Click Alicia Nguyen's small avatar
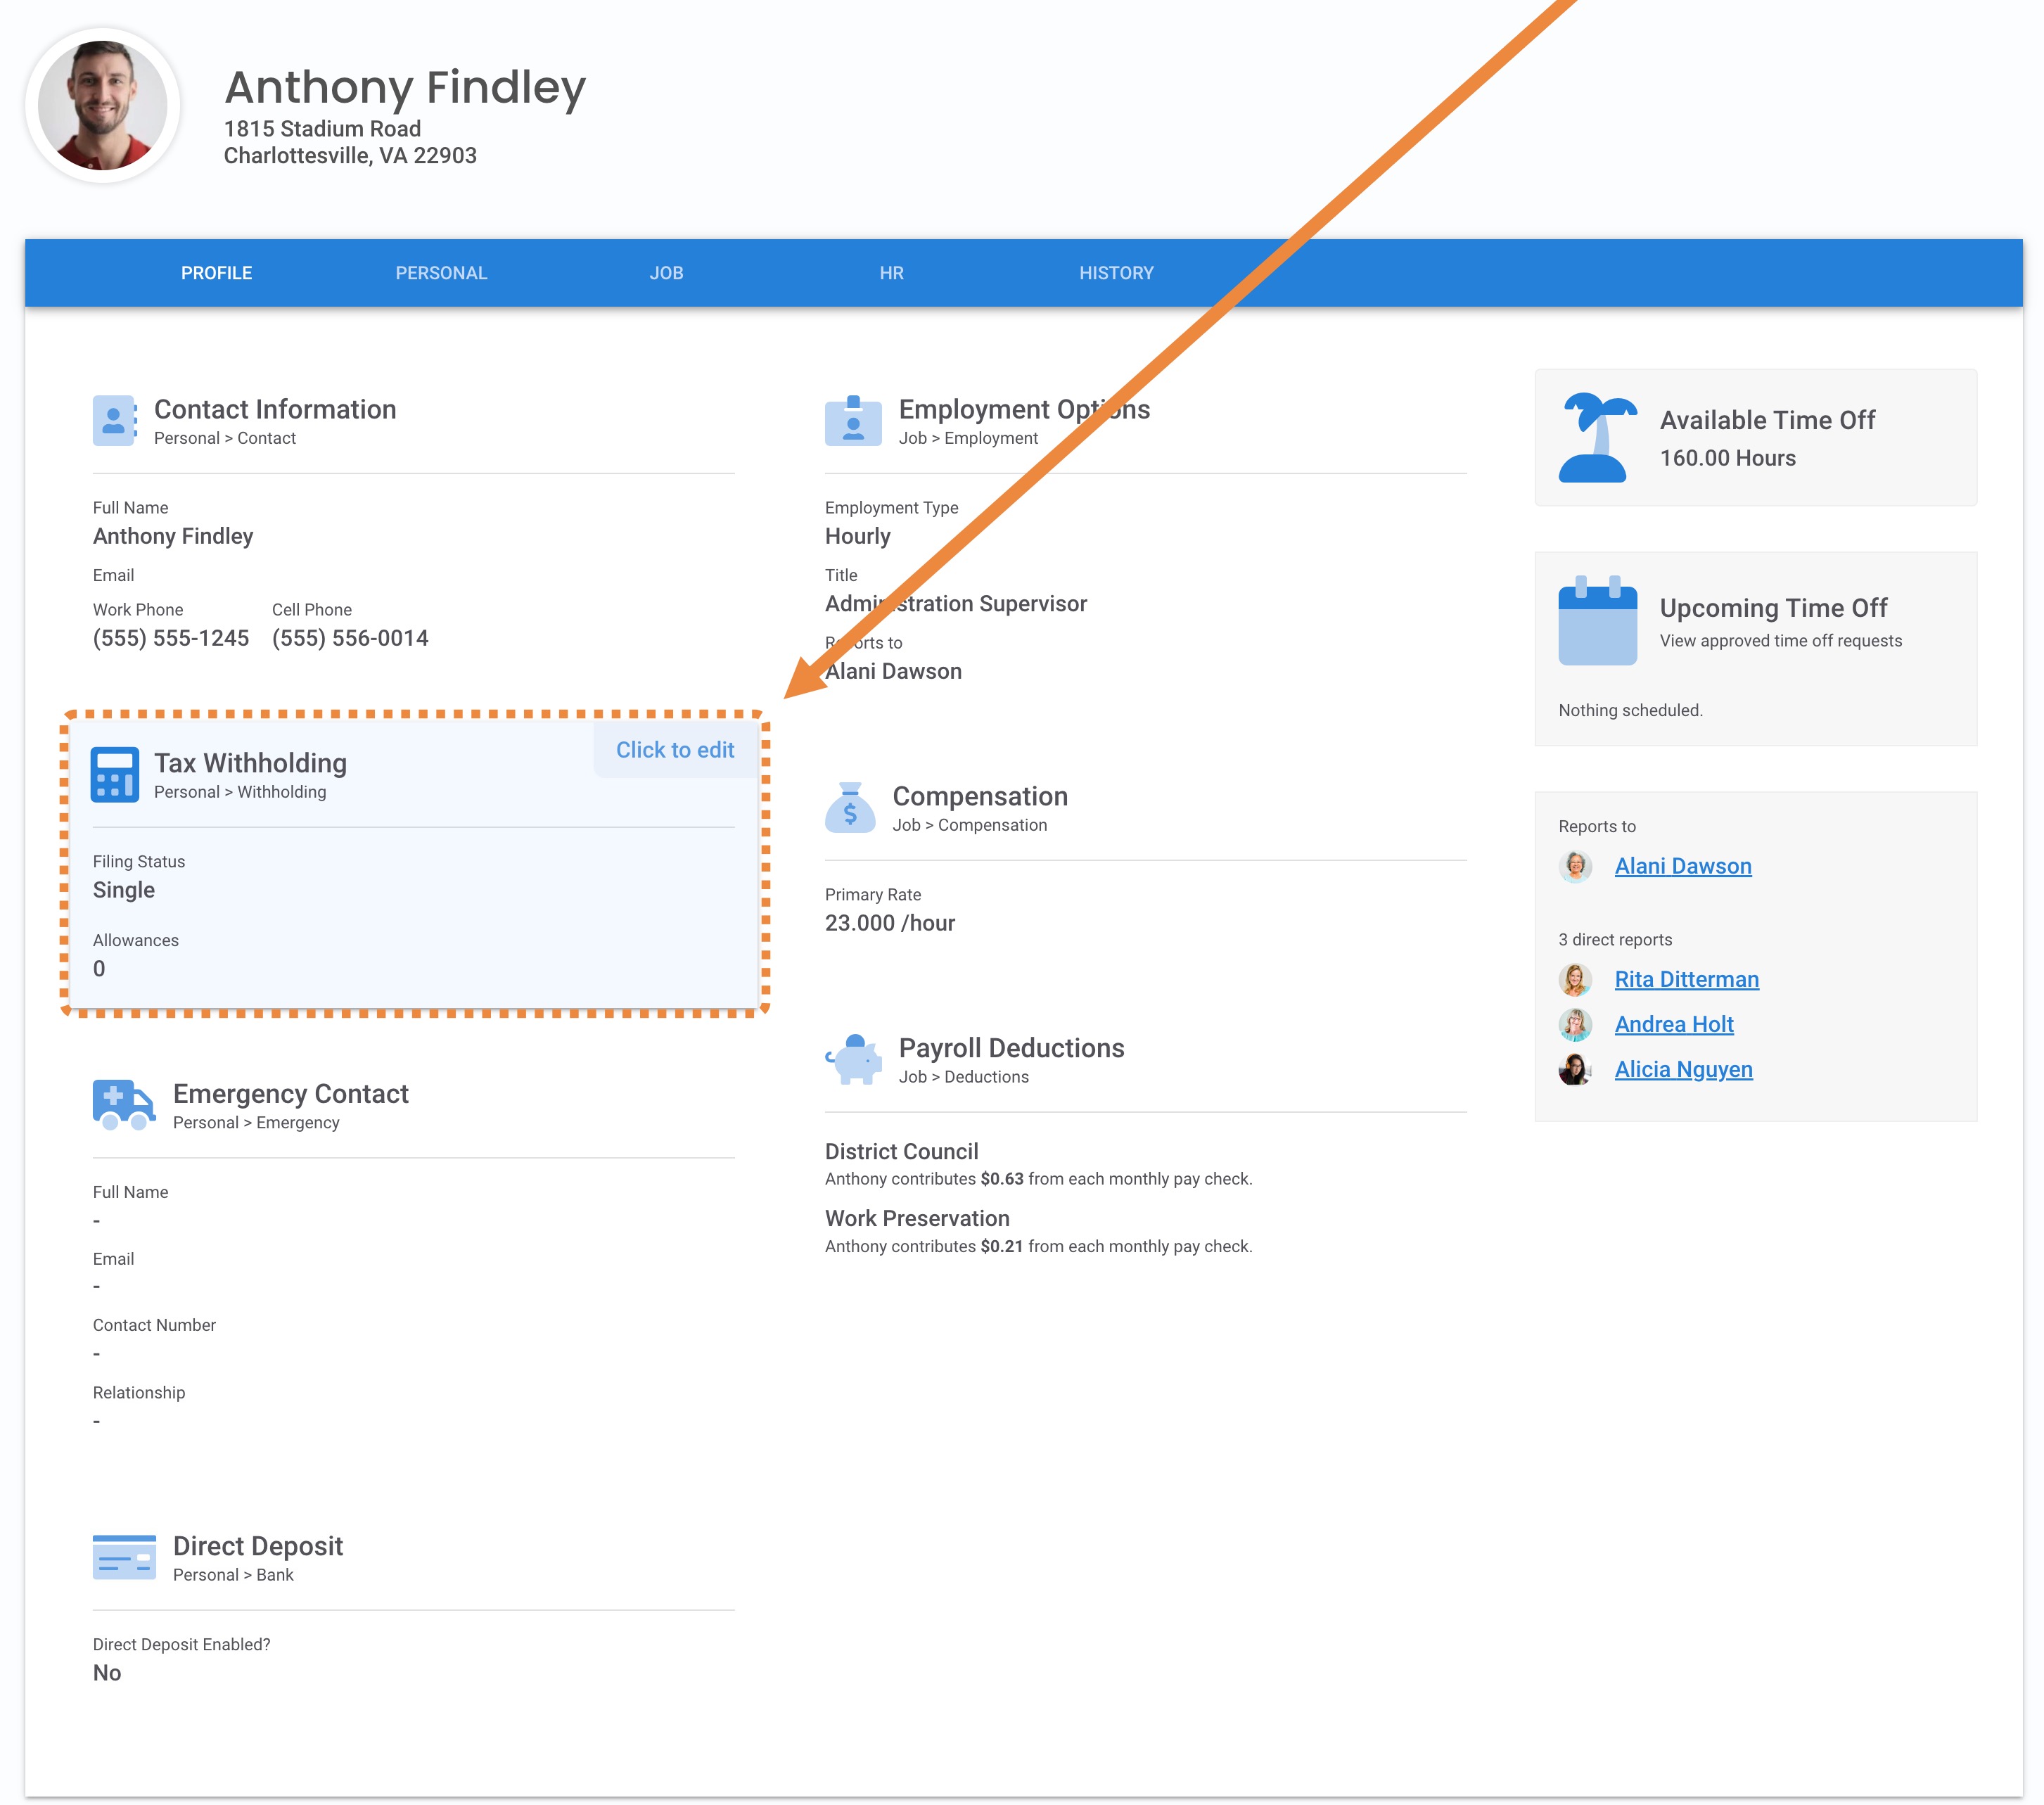The image size is (2044, 1805). tap(1574, 1069)
